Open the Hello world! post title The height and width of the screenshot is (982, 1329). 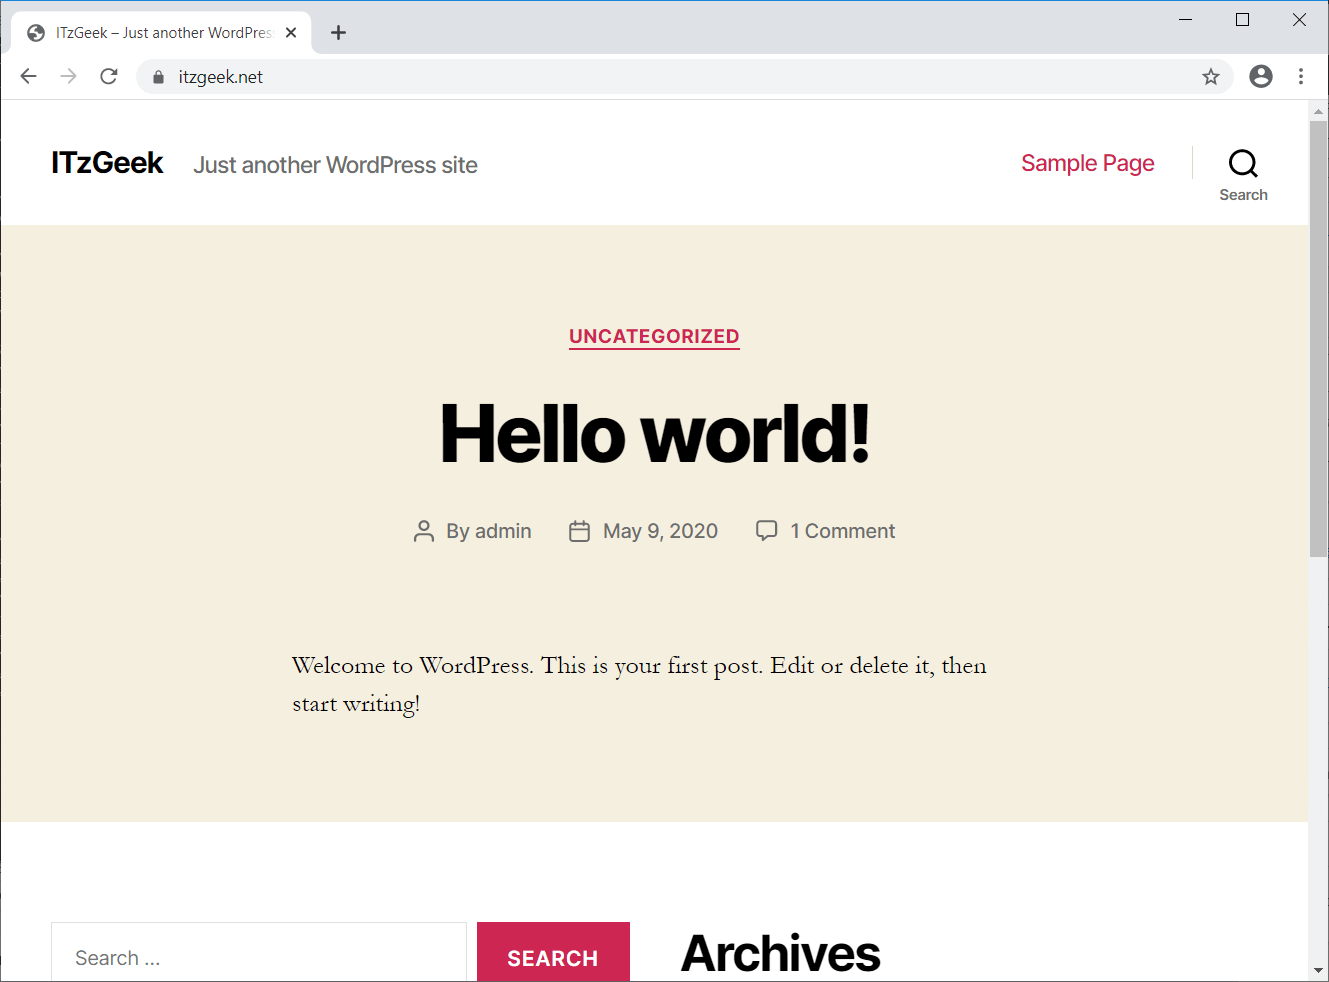pos(655,434)
